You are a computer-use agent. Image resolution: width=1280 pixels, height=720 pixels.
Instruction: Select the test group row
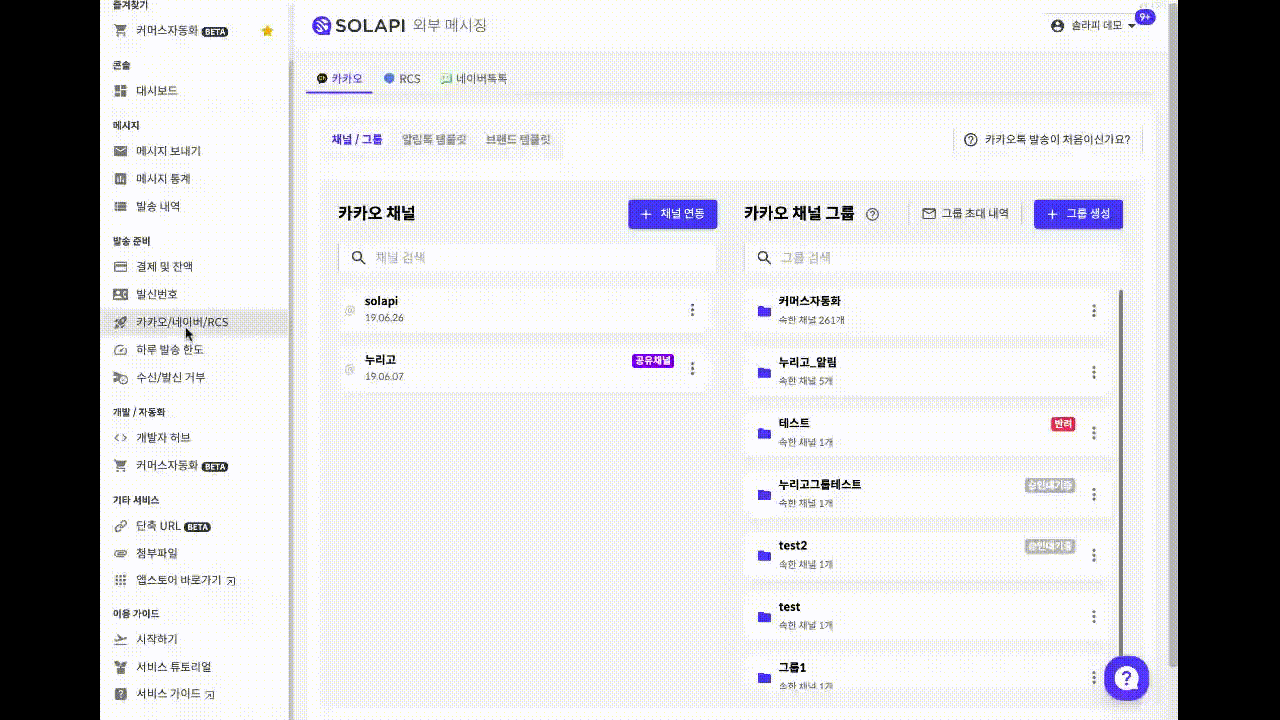click(927, 616)
